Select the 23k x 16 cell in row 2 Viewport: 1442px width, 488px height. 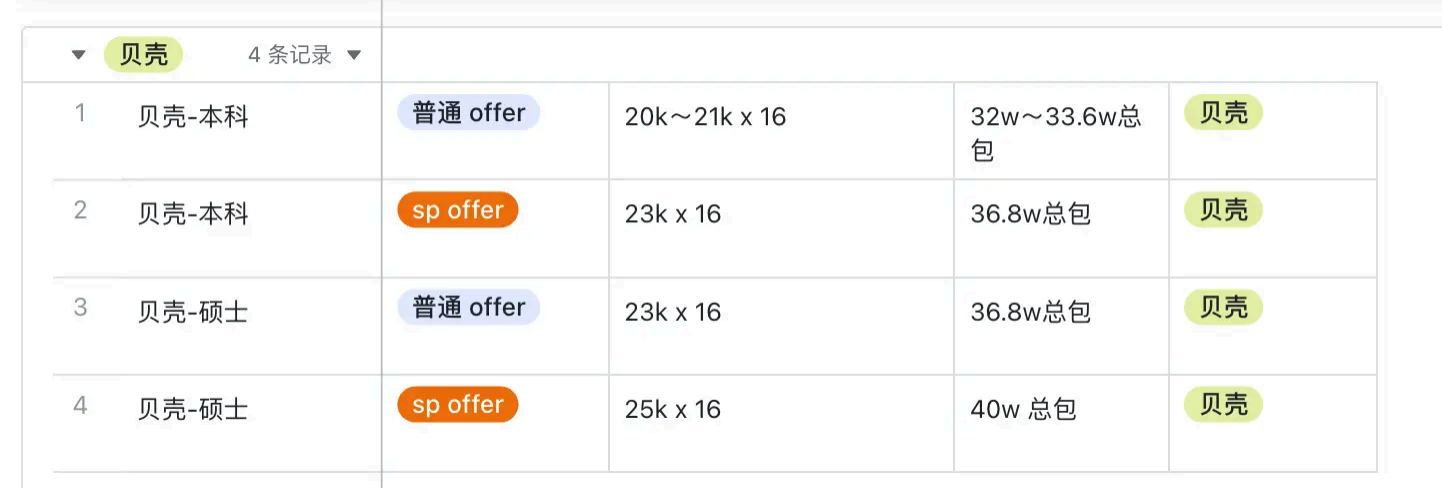tap(672, 214)
